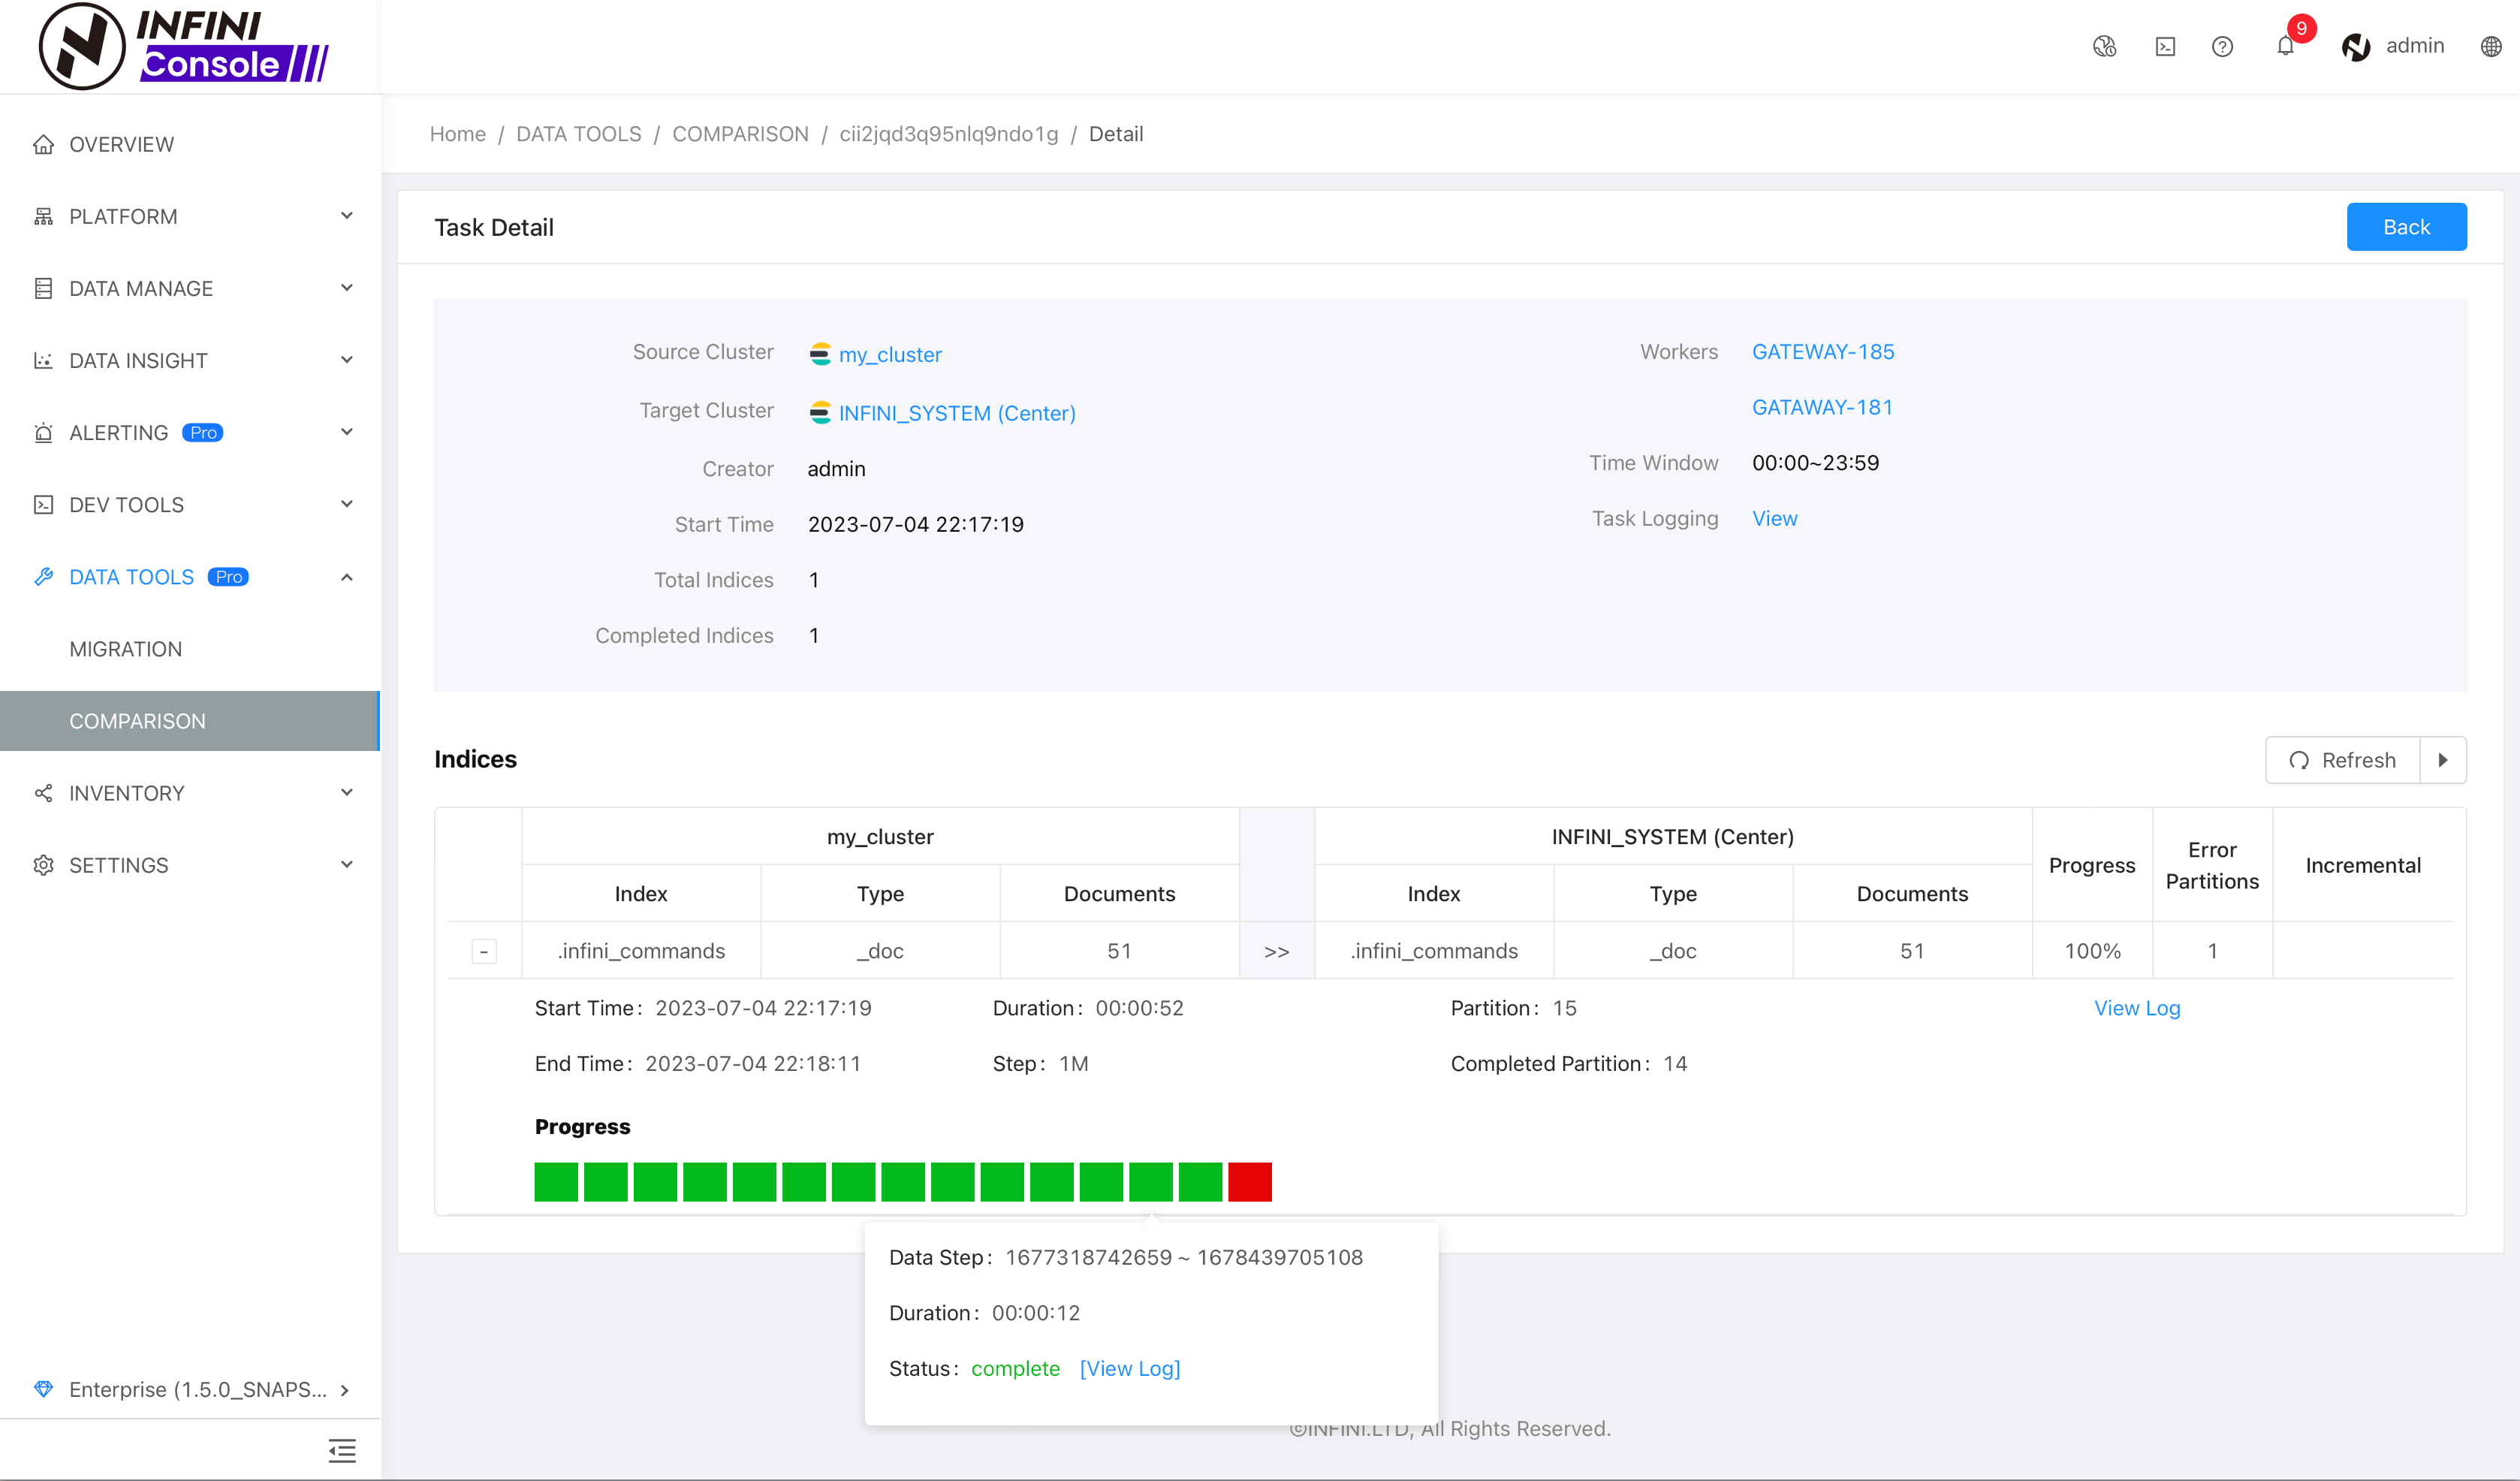Expand the DATA MANAGE menu chevron
The width and height of the screenshot is (2520, 1481).
347,288
